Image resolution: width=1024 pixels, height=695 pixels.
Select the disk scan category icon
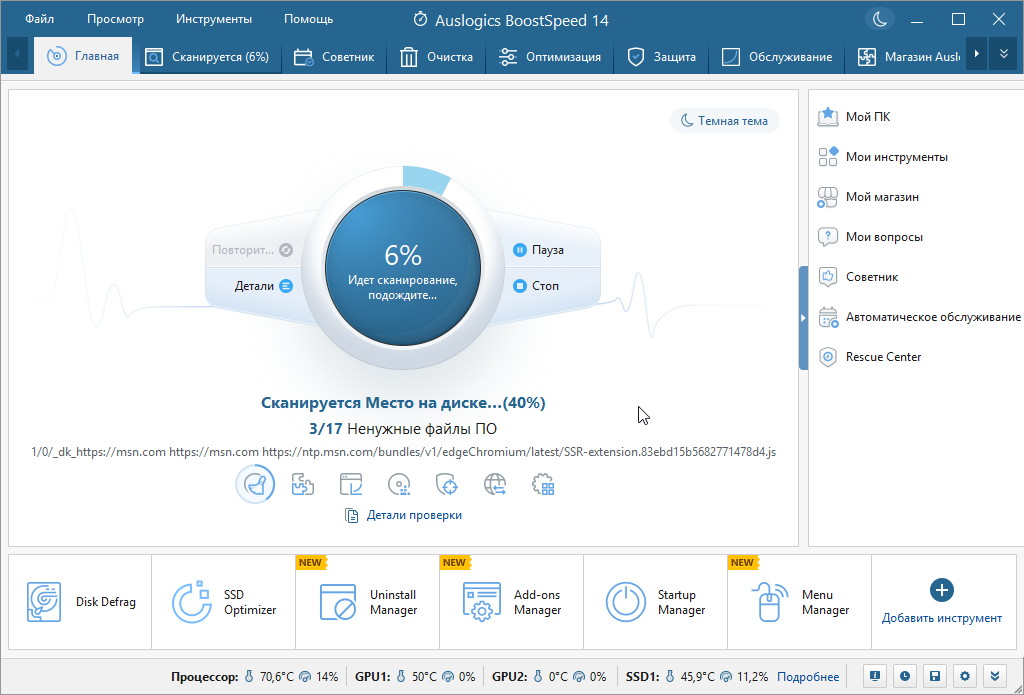pos(399,485)
